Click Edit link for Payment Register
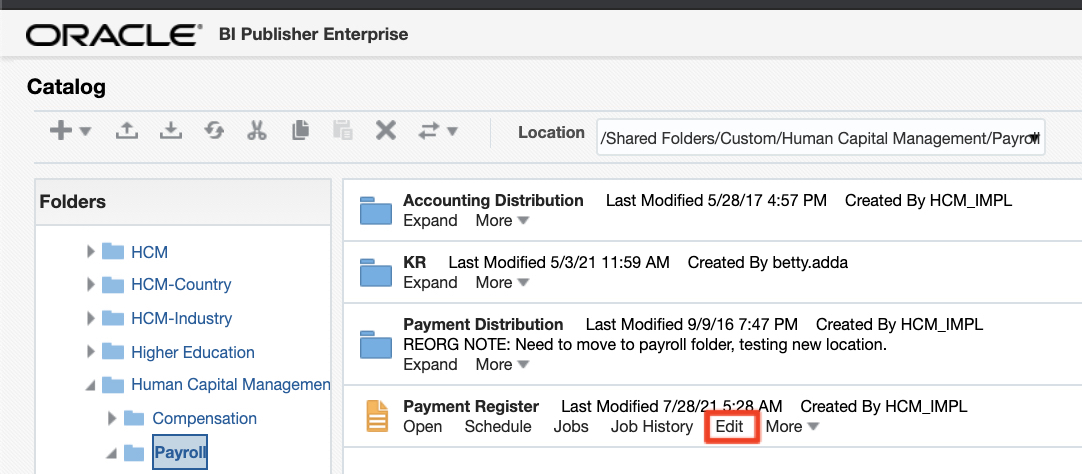 point(729,427)
